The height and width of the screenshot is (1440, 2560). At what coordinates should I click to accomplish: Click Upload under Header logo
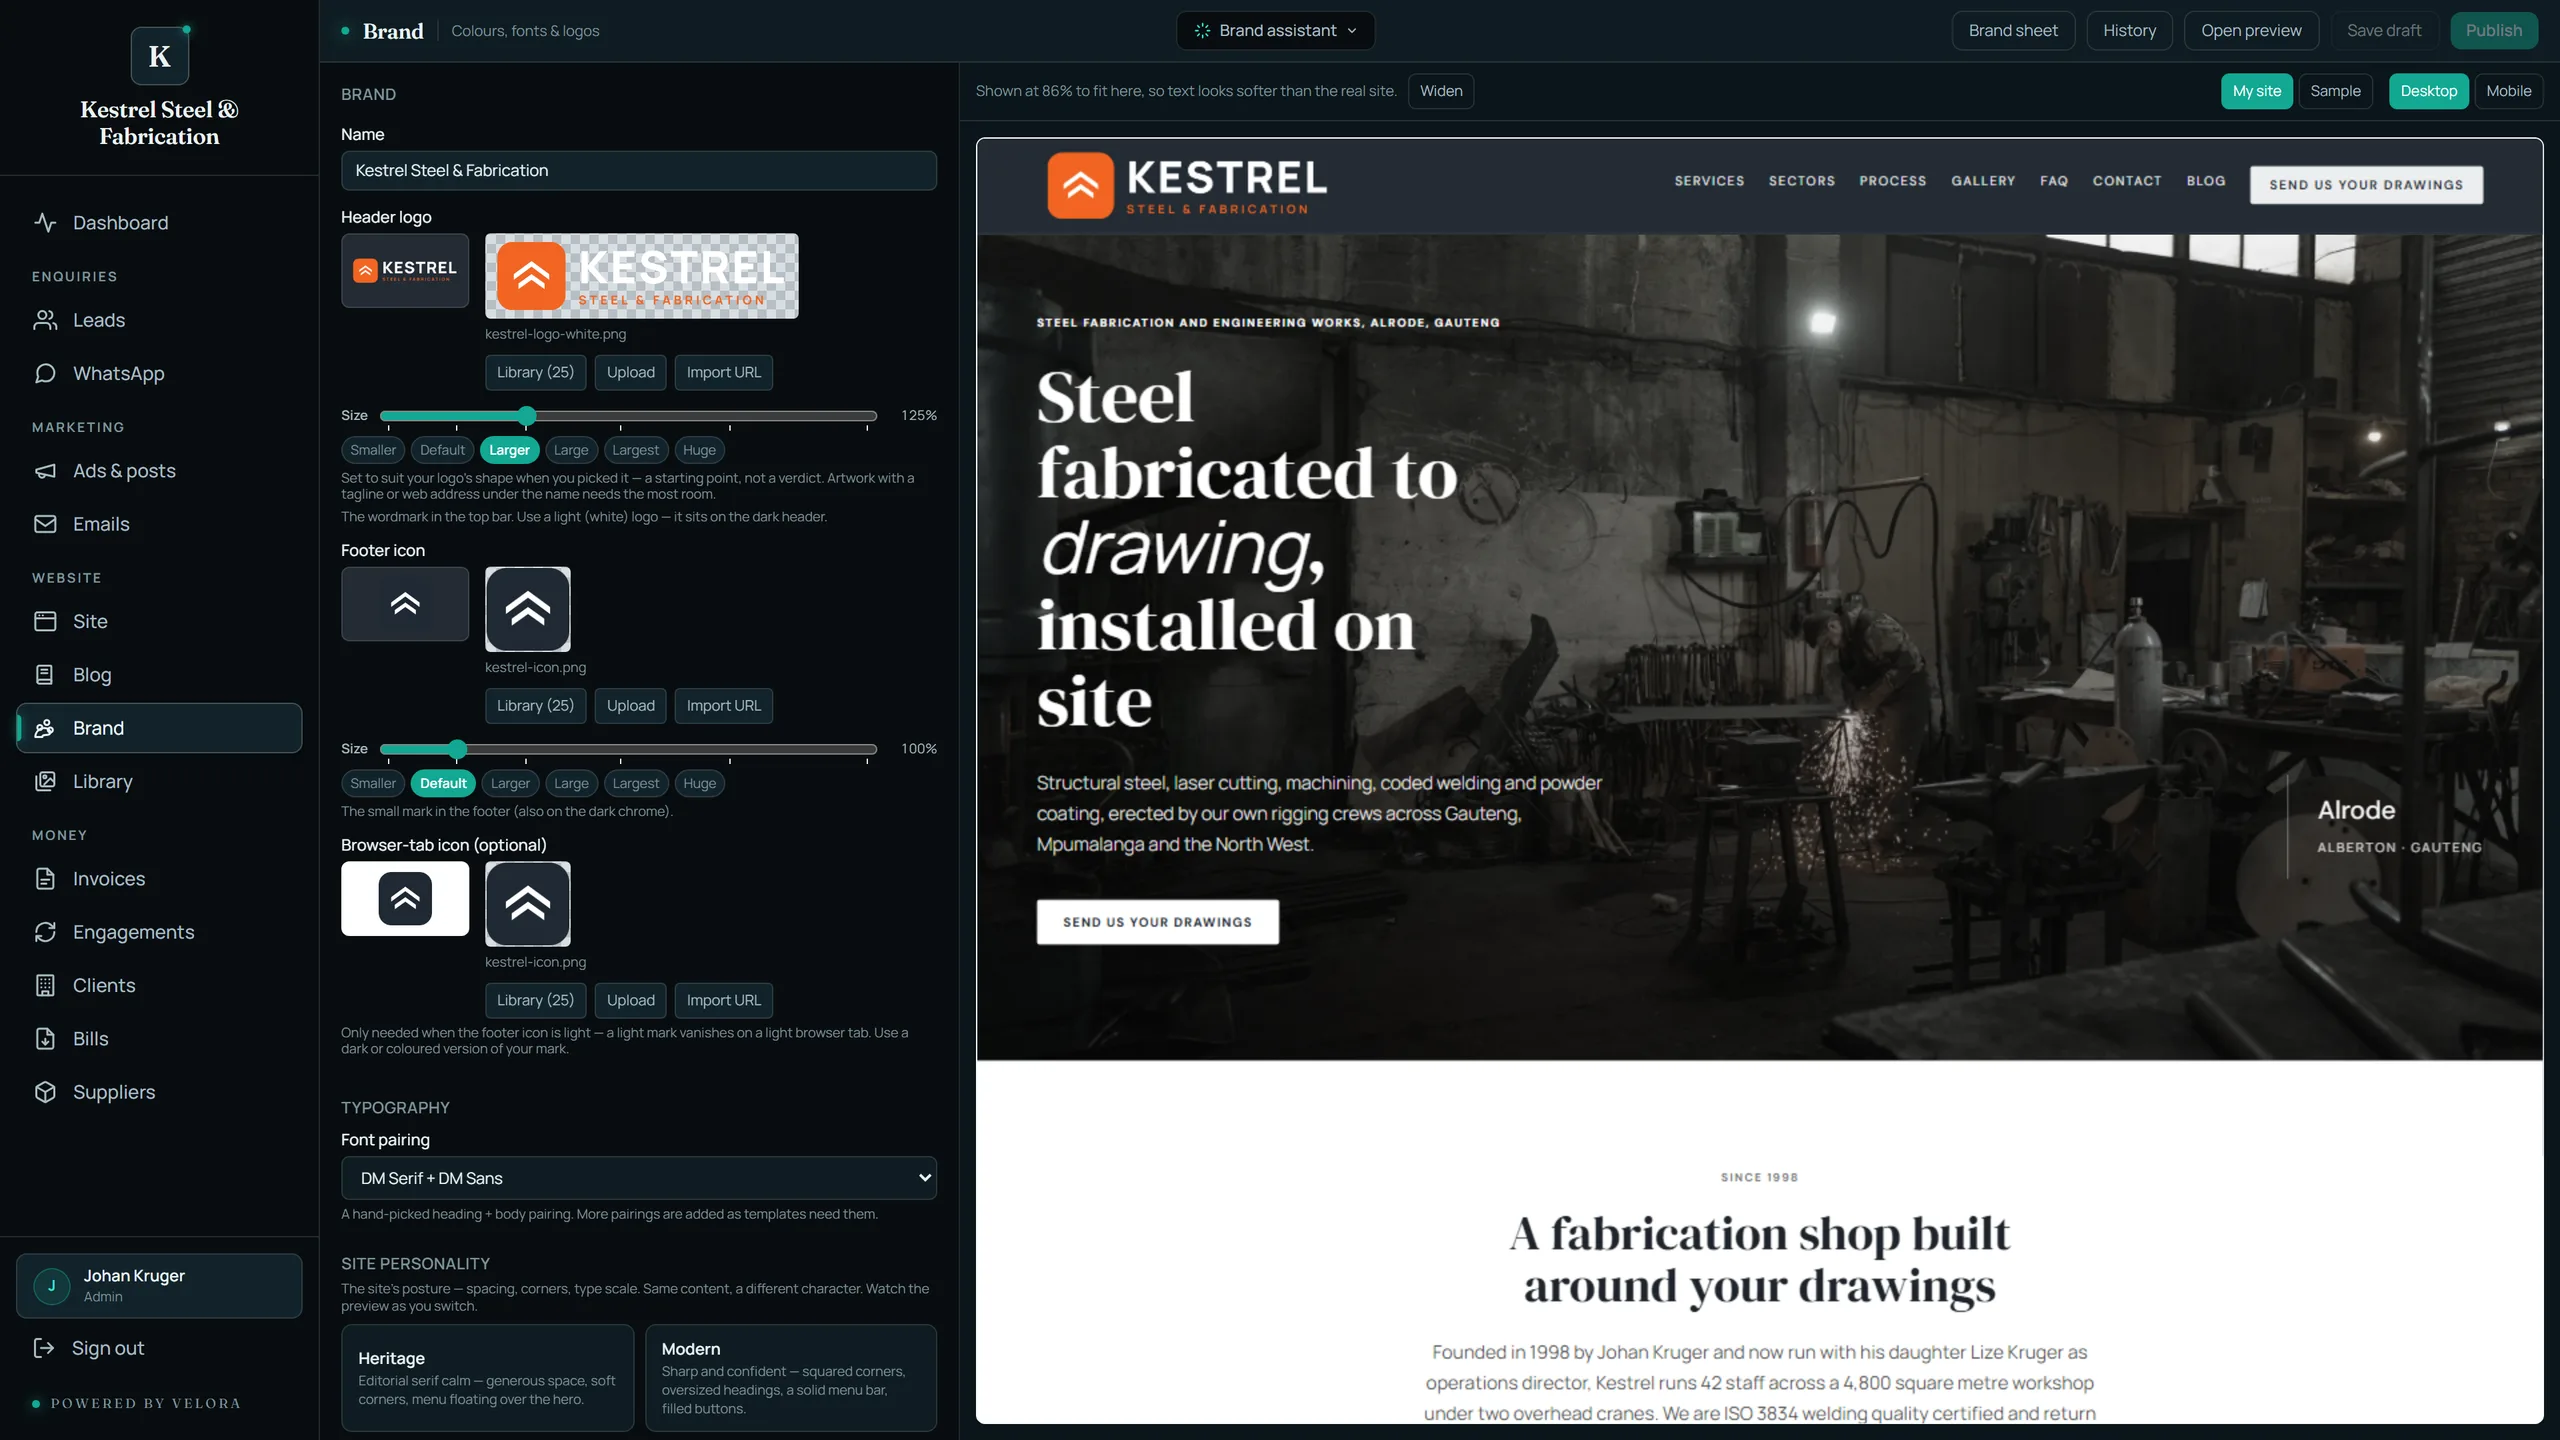(x=631, y=372)
